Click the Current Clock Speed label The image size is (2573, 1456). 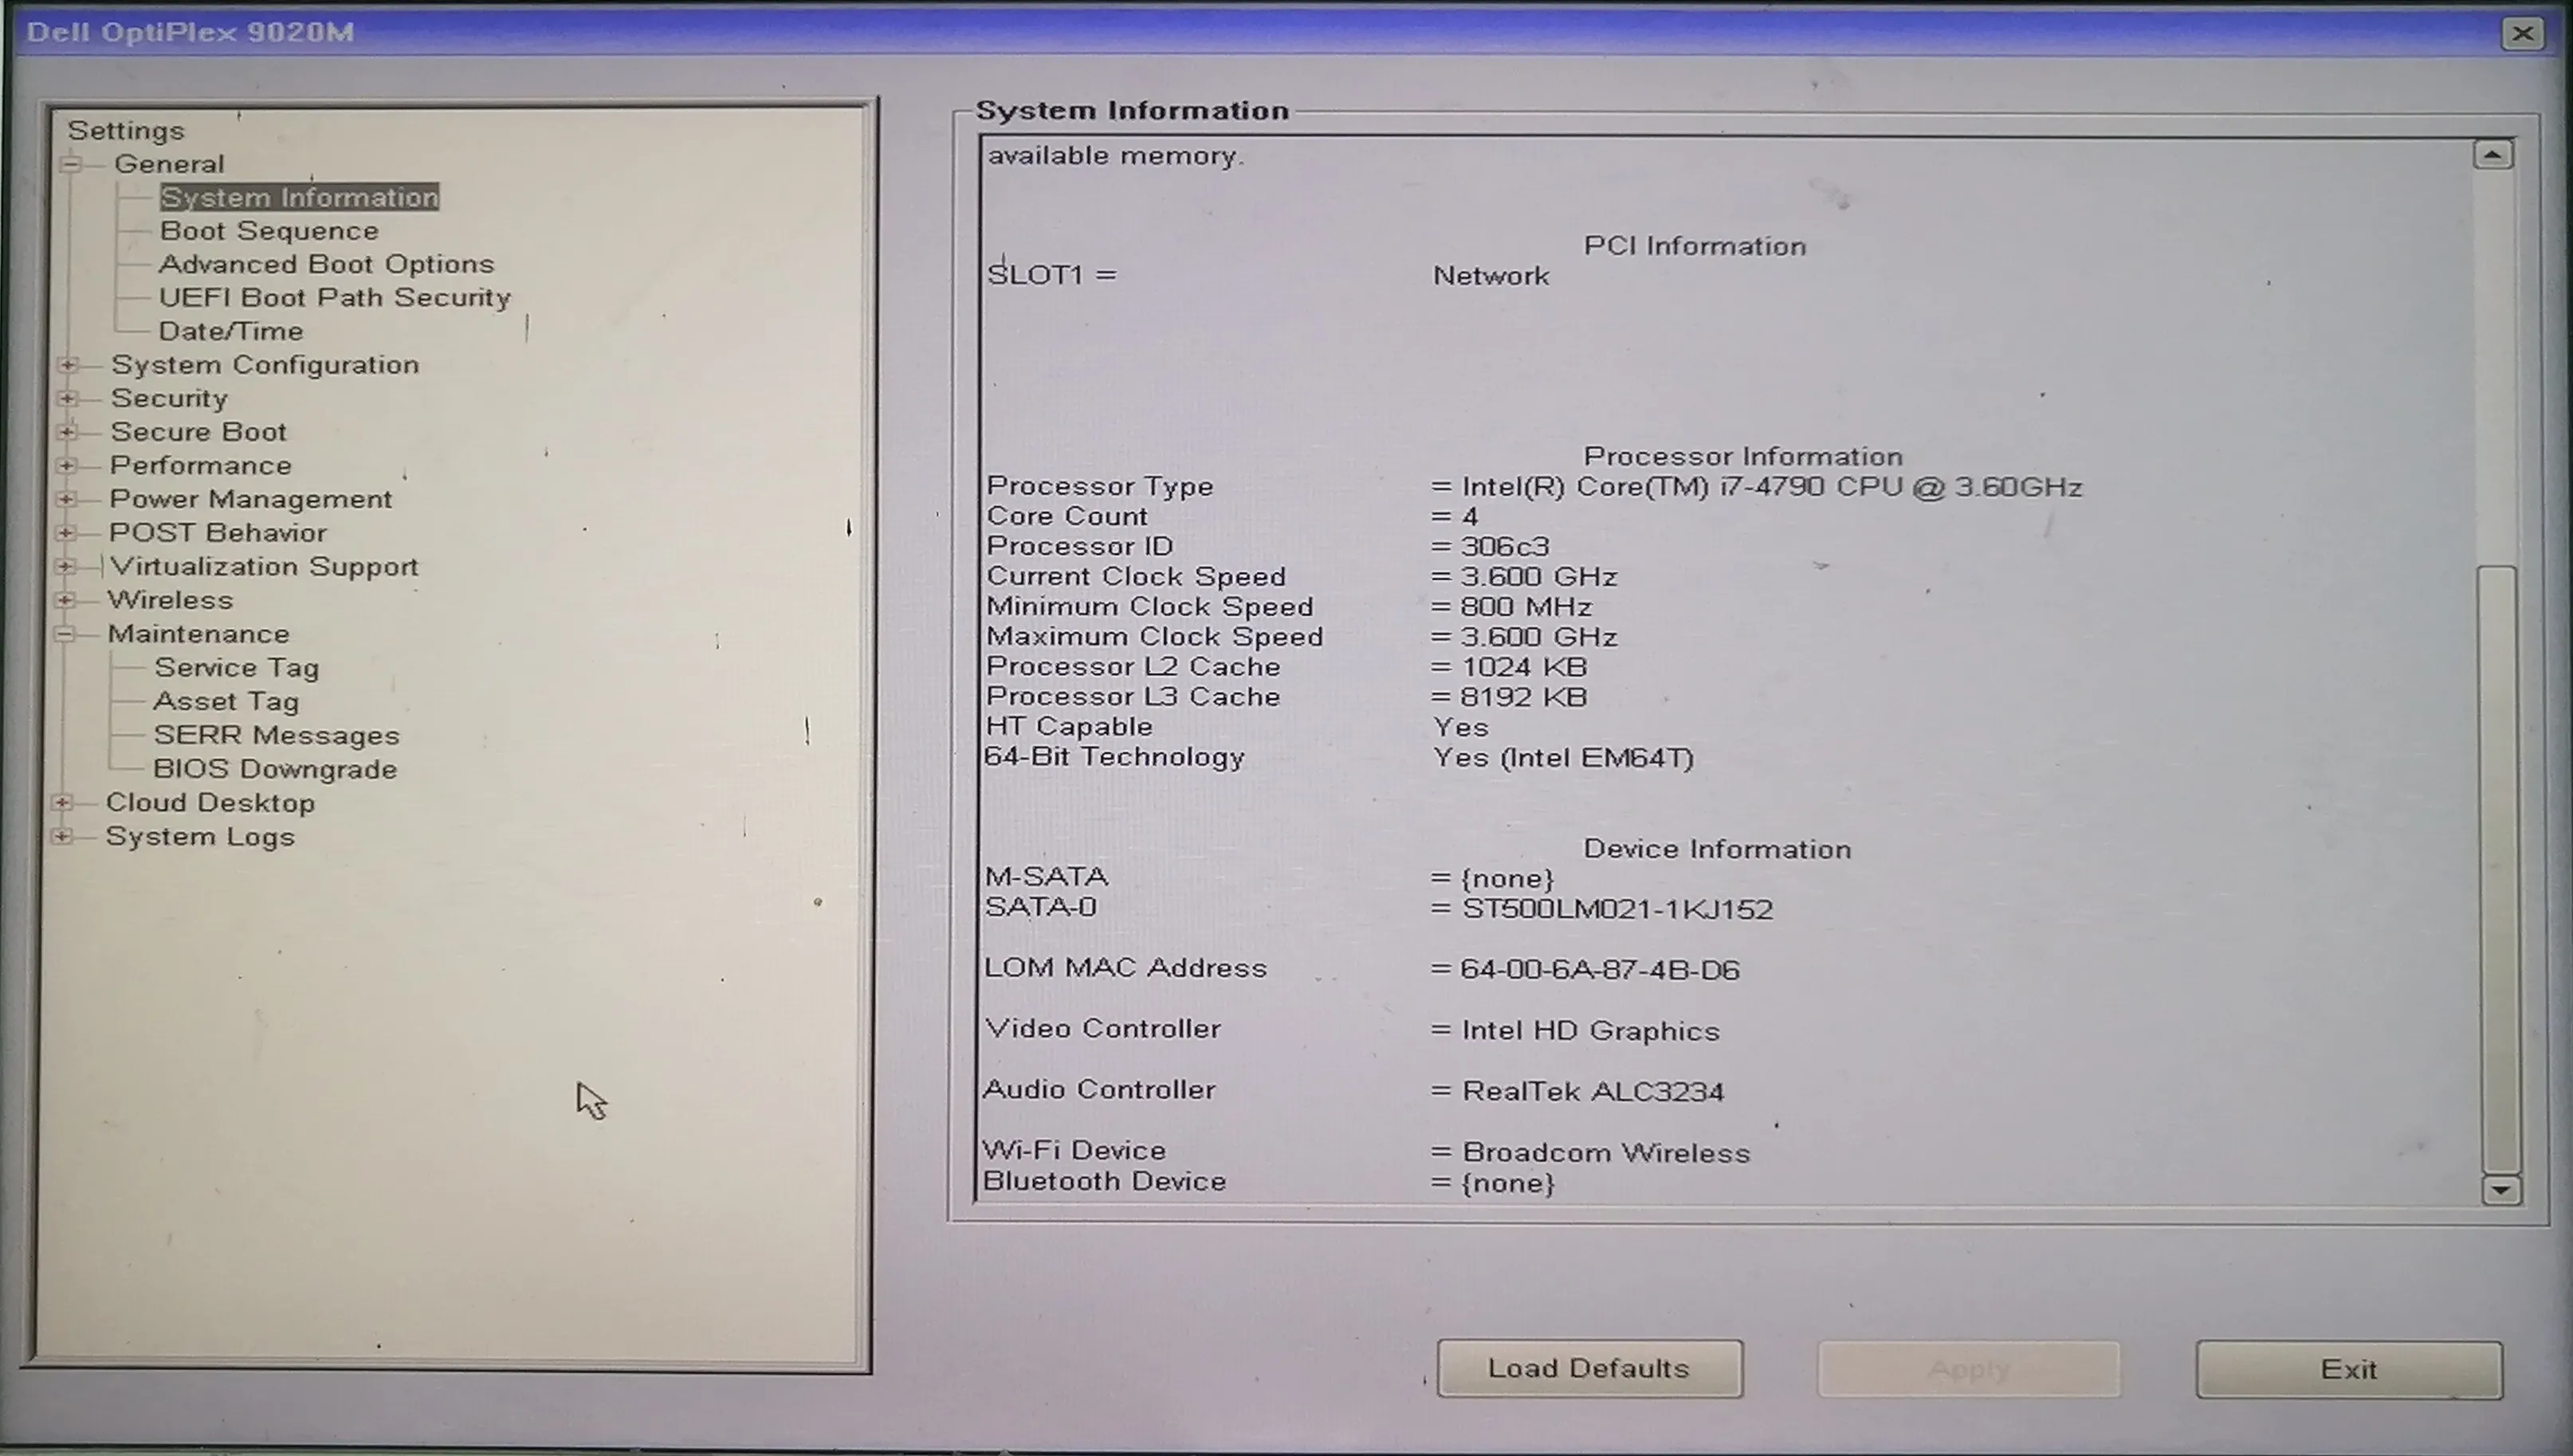point(1136,576)
